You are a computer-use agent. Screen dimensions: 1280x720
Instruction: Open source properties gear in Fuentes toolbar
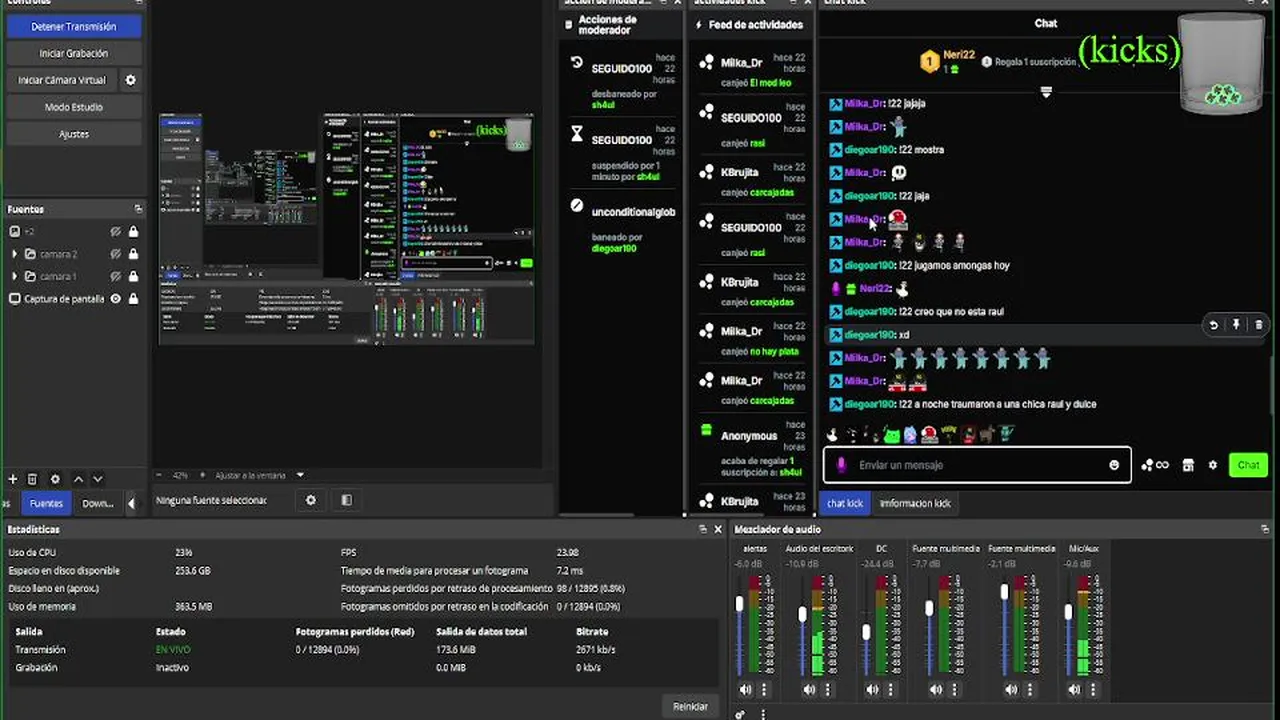(55, 479)
